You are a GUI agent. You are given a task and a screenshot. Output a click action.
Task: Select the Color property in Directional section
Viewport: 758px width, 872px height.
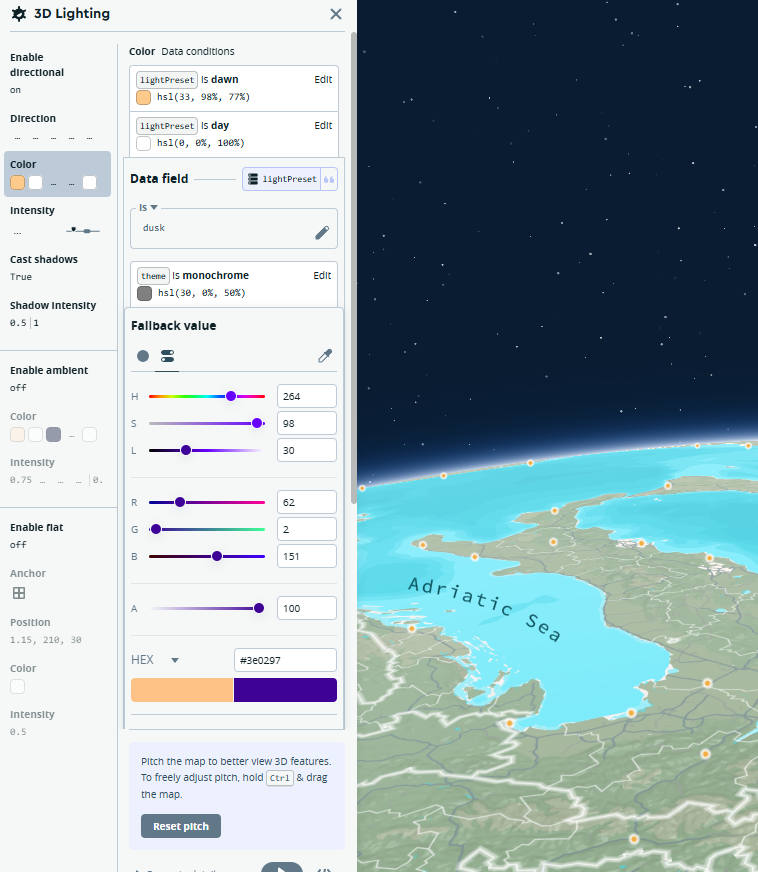[x=57, y=174]
